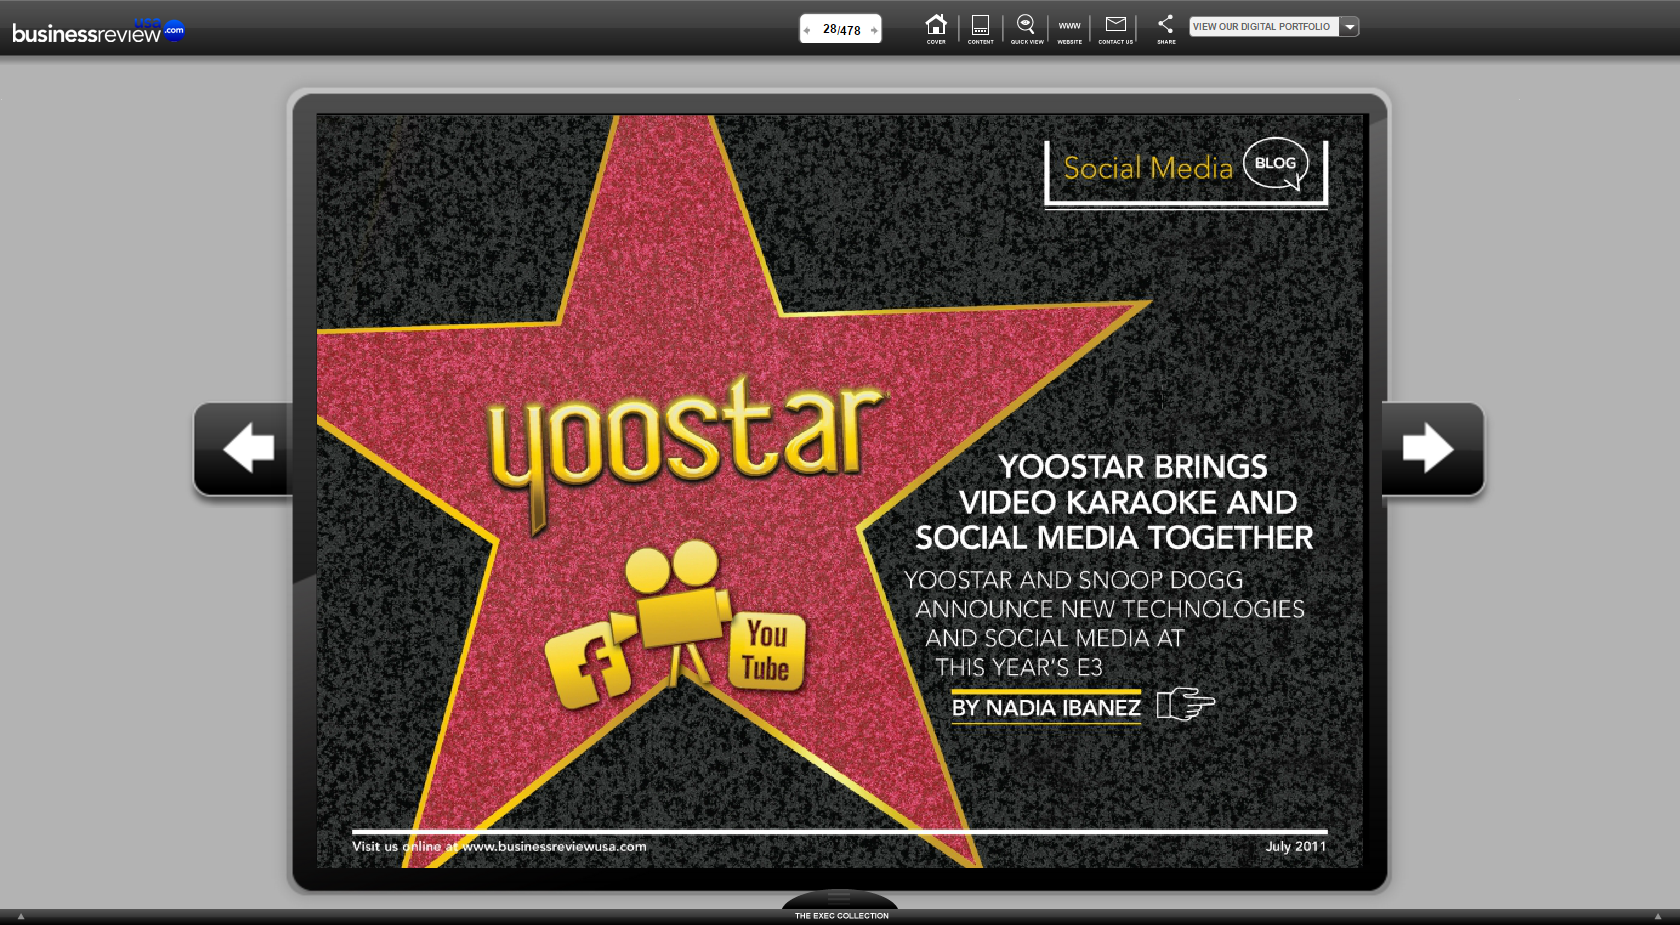Open the View Our Digital Portfolio combo box
Screen dimensions: 1680x925
(x=1262, y=27)
